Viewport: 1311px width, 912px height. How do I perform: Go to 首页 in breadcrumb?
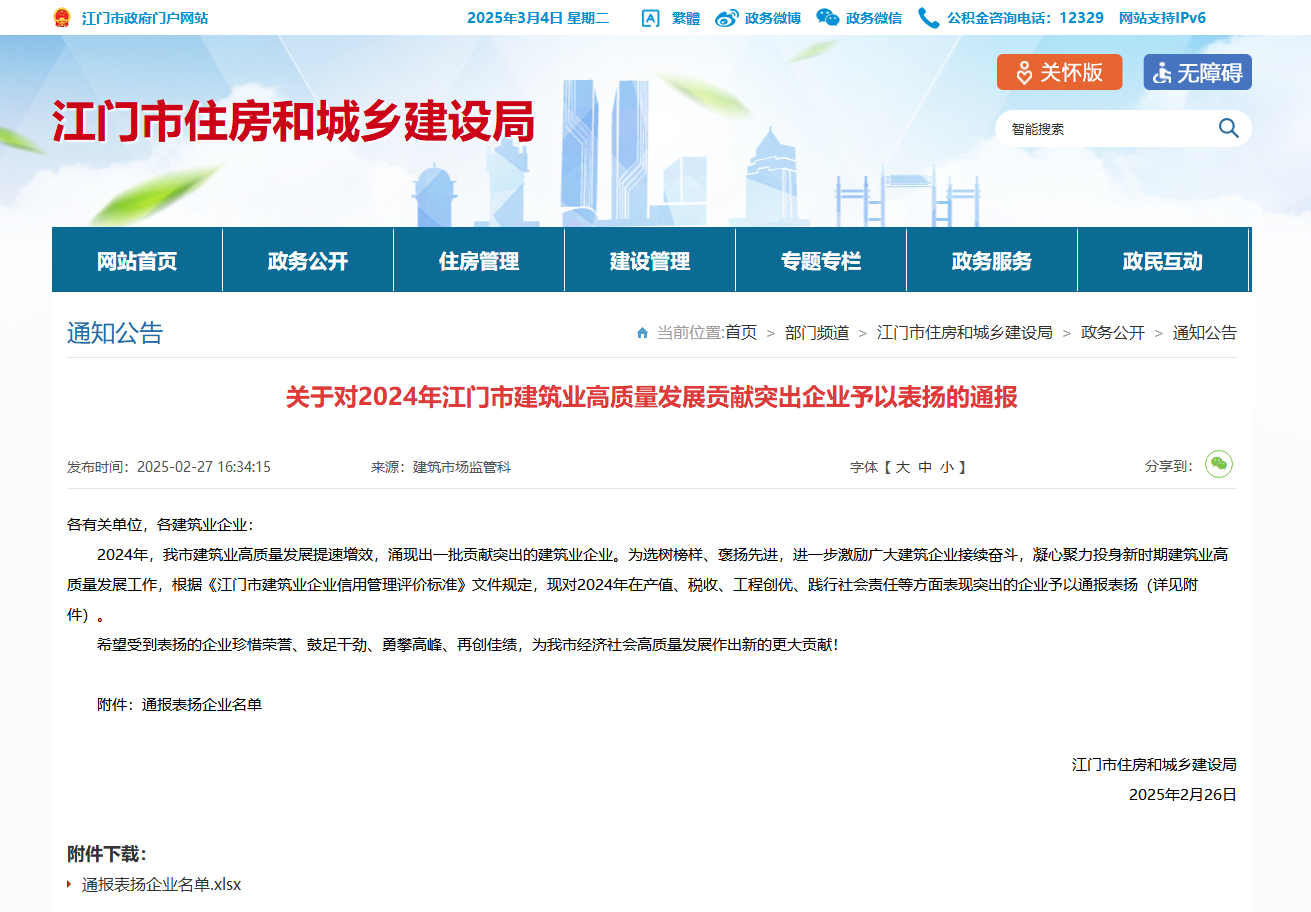click(x=741, y=333)
